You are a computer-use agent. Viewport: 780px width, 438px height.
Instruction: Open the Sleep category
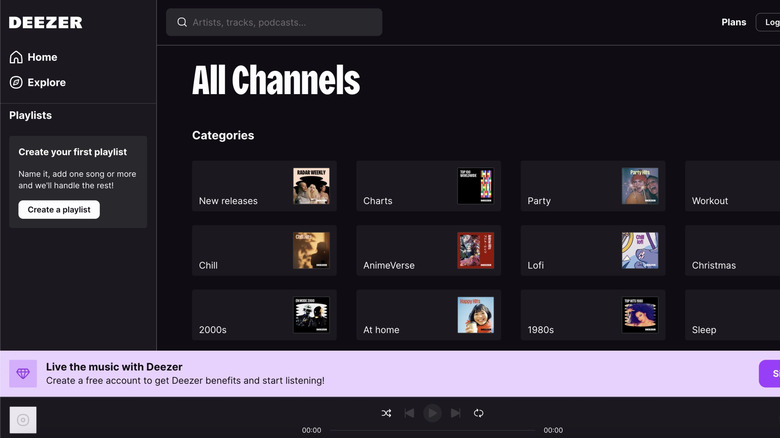[x=732, y=315]
